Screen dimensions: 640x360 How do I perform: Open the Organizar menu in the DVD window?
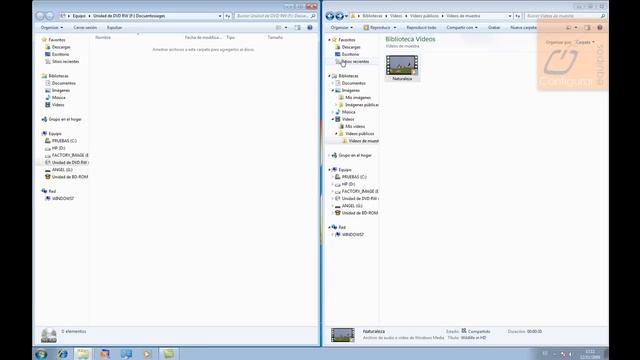pos(51,28)
